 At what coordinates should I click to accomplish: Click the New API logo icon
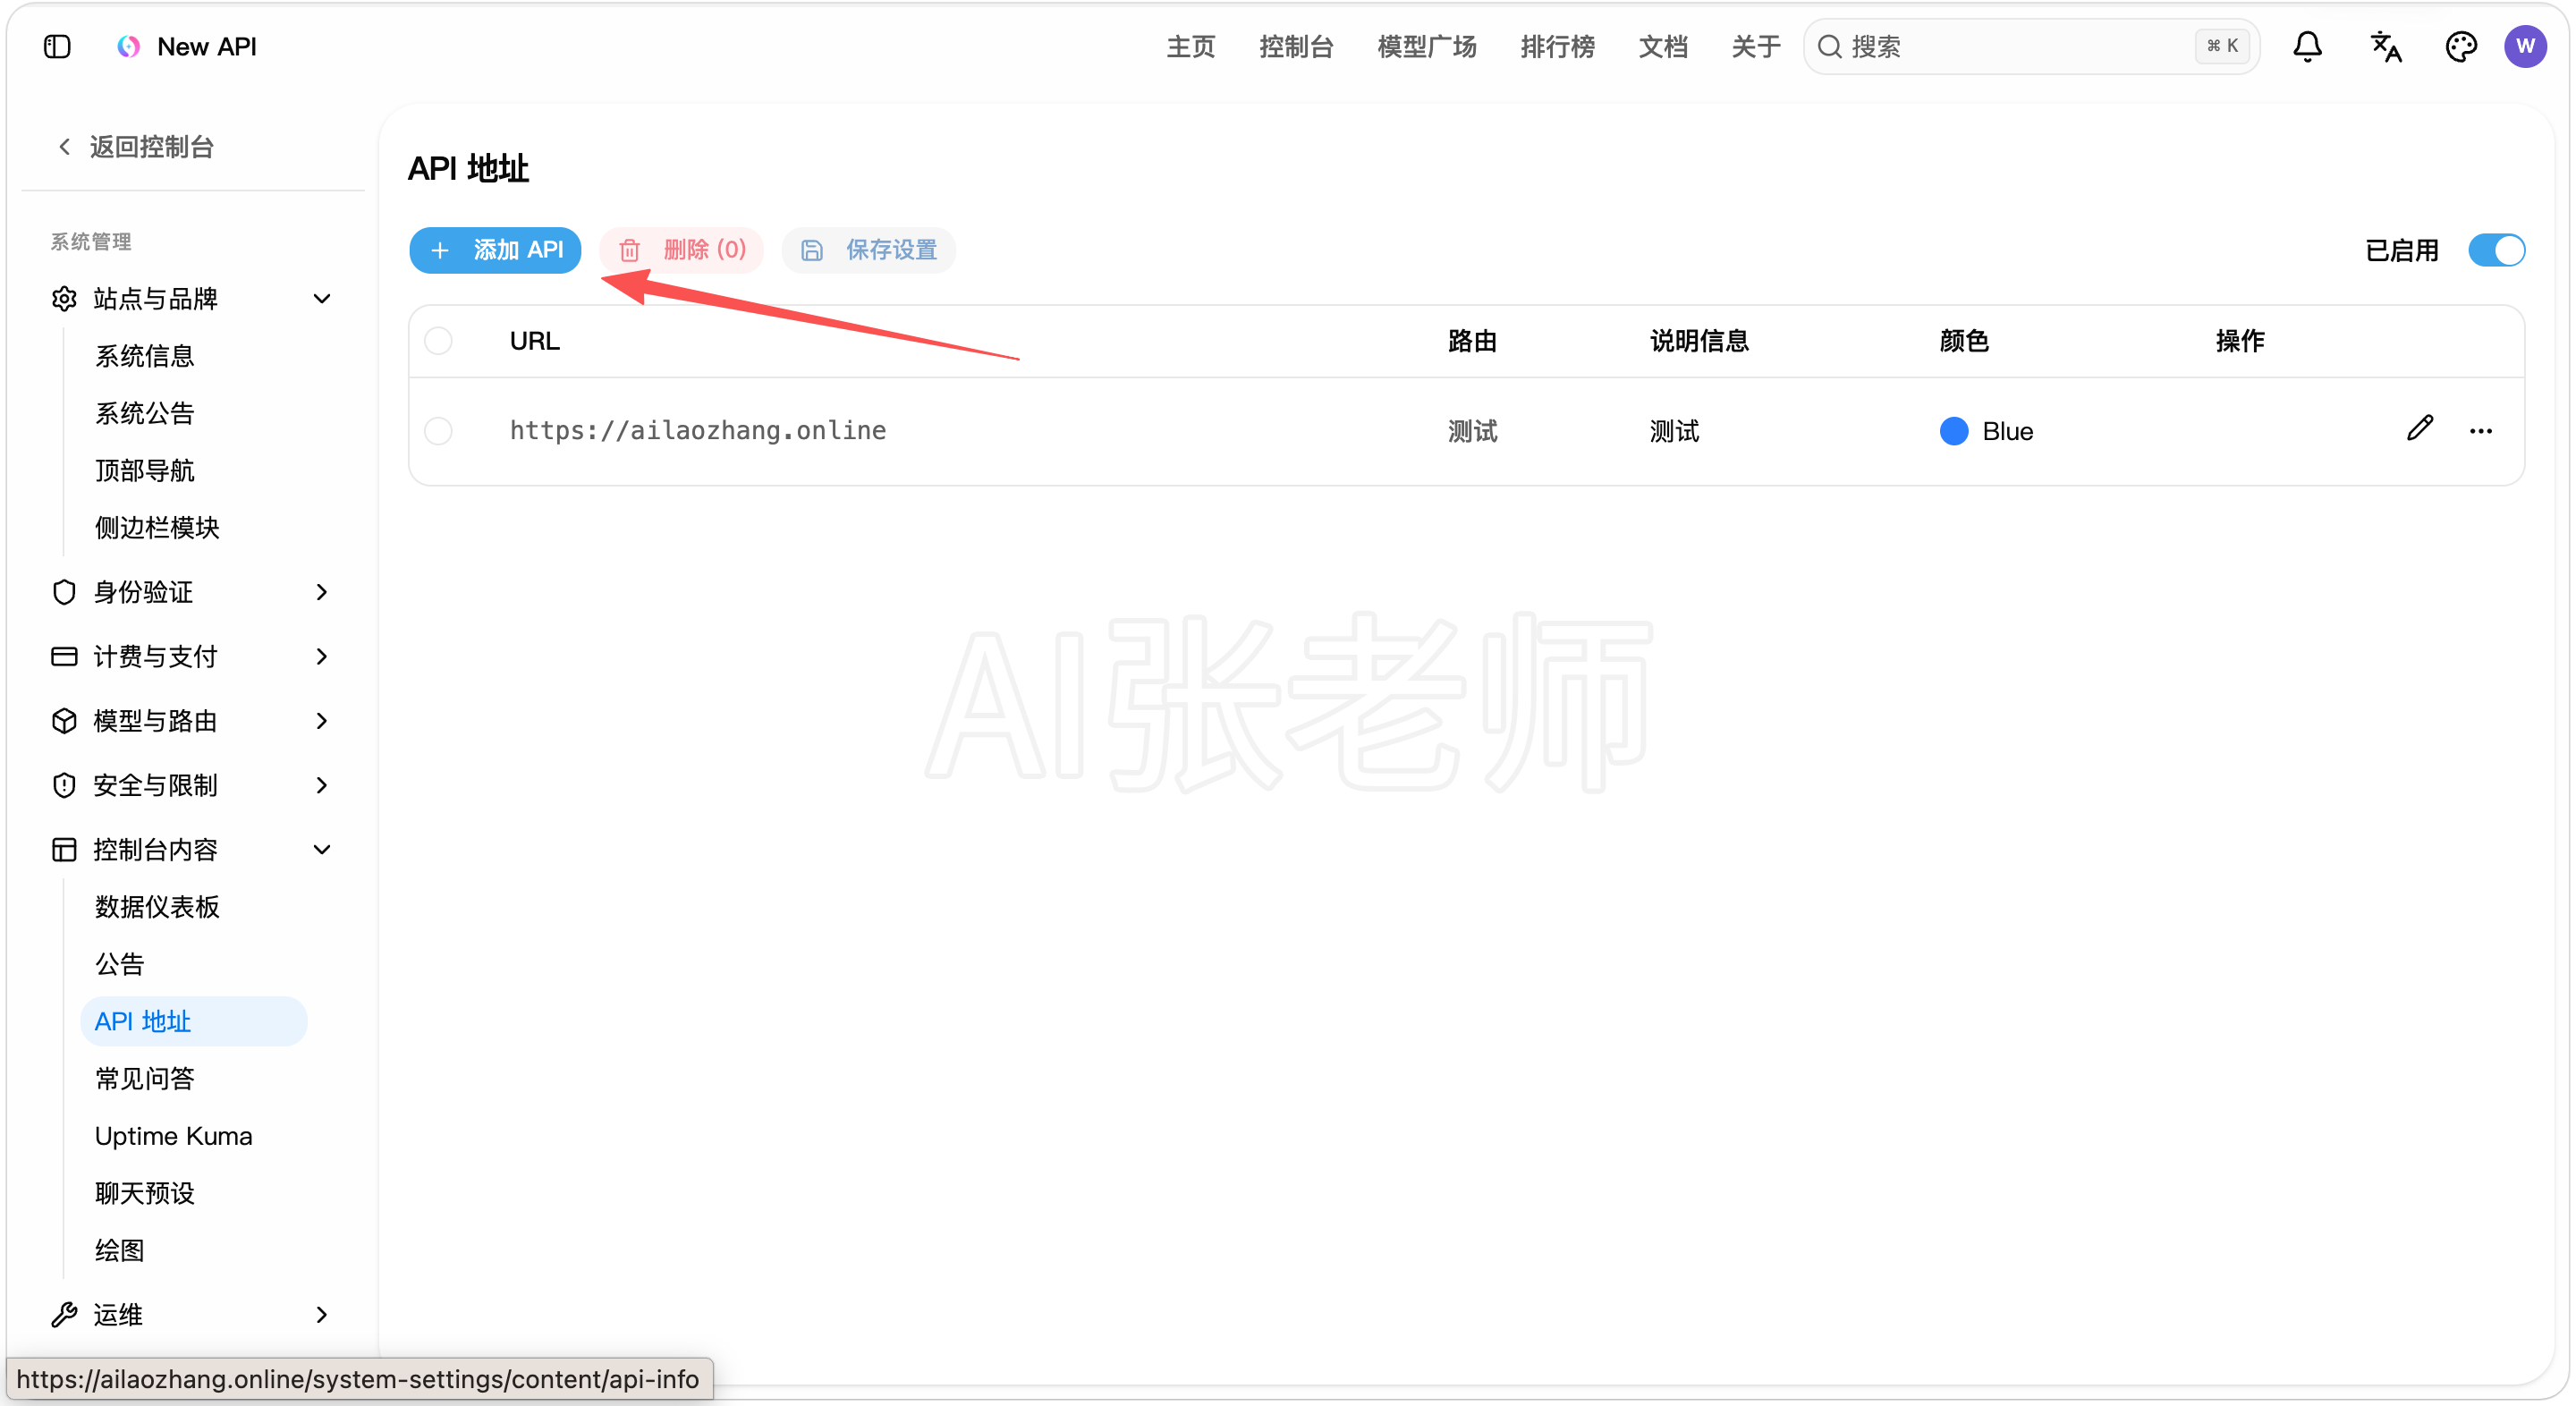(x=129, y=47)
